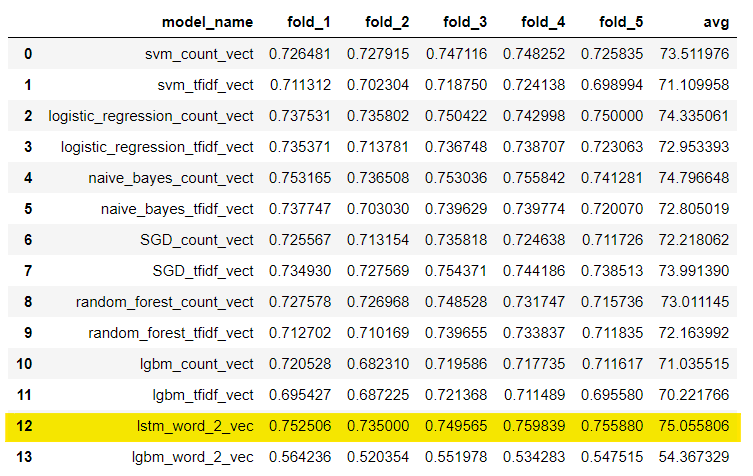Screen dimensions: 753x476
Task: Select the naive_bayes_count_vect cell
Action: tap(171, 178)
